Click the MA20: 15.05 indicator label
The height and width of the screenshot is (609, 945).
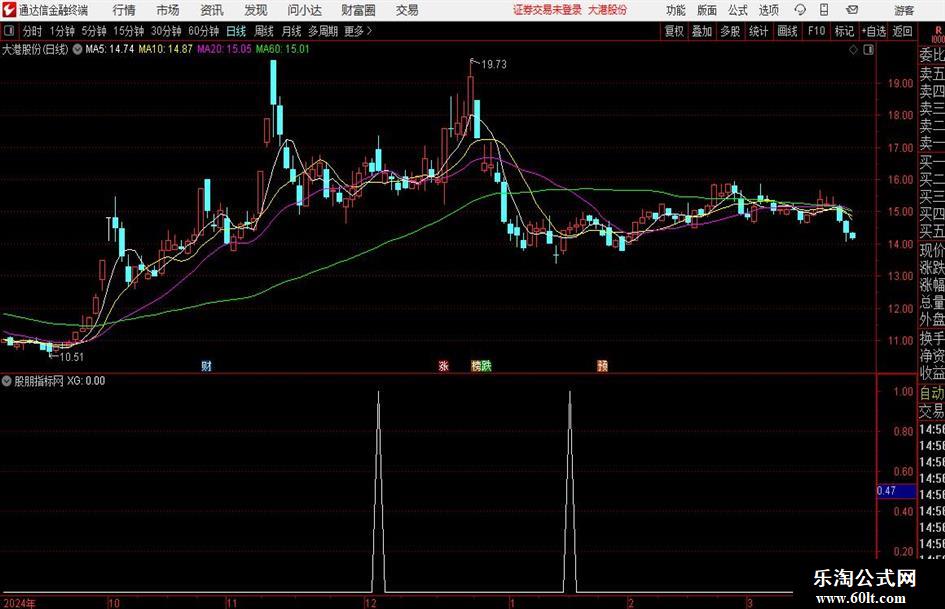[224, 49]
